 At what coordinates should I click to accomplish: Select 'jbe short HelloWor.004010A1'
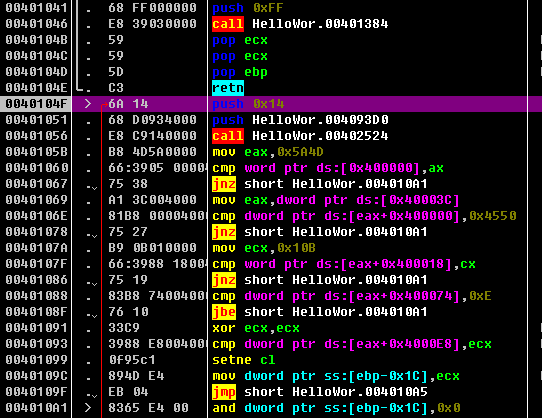click(320, 312)
